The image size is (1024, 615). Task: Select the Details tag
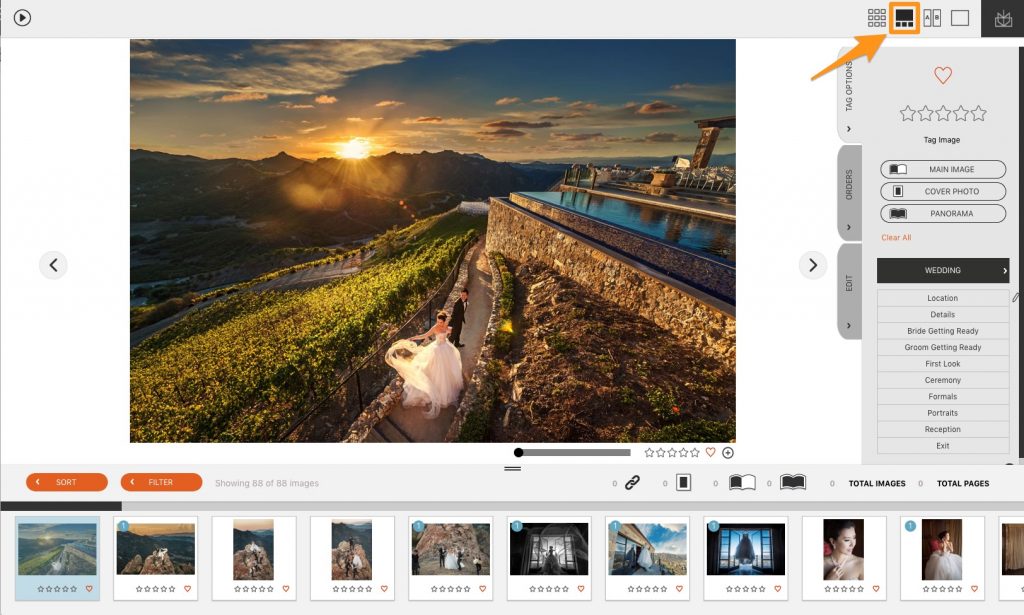click(x=943, y=314)
